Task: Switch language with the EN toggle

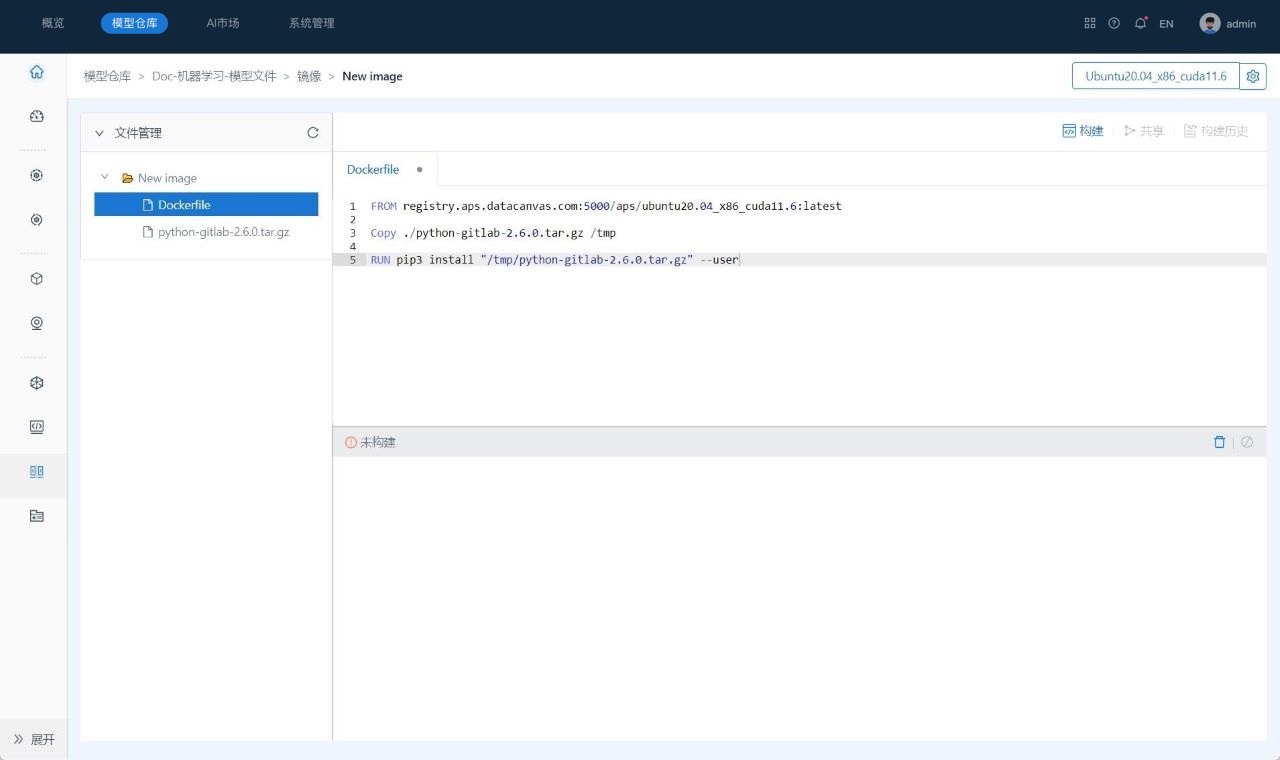Action: point(1166,23)
